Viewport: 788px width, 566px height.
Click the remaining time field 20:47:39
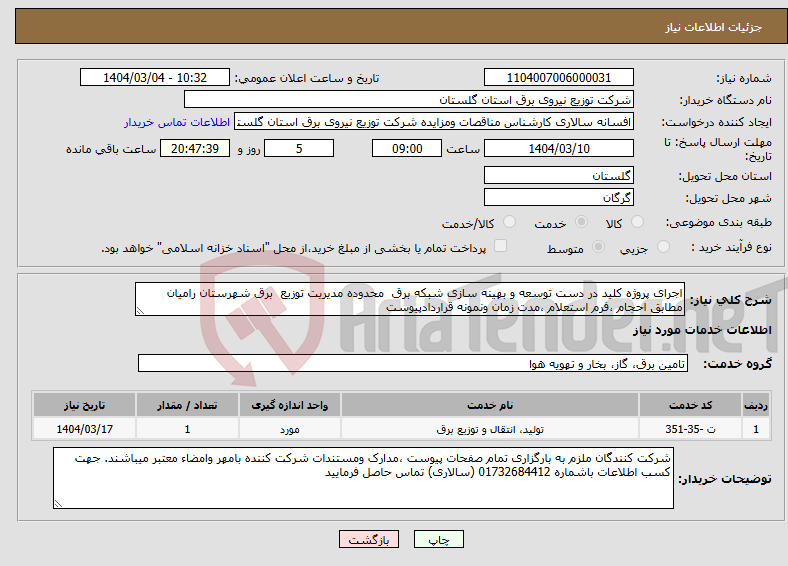195,148
